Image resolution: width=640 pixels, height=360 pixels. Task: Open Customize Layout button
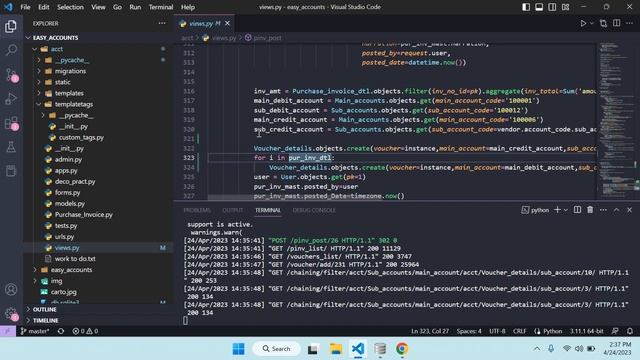point(565,7)
